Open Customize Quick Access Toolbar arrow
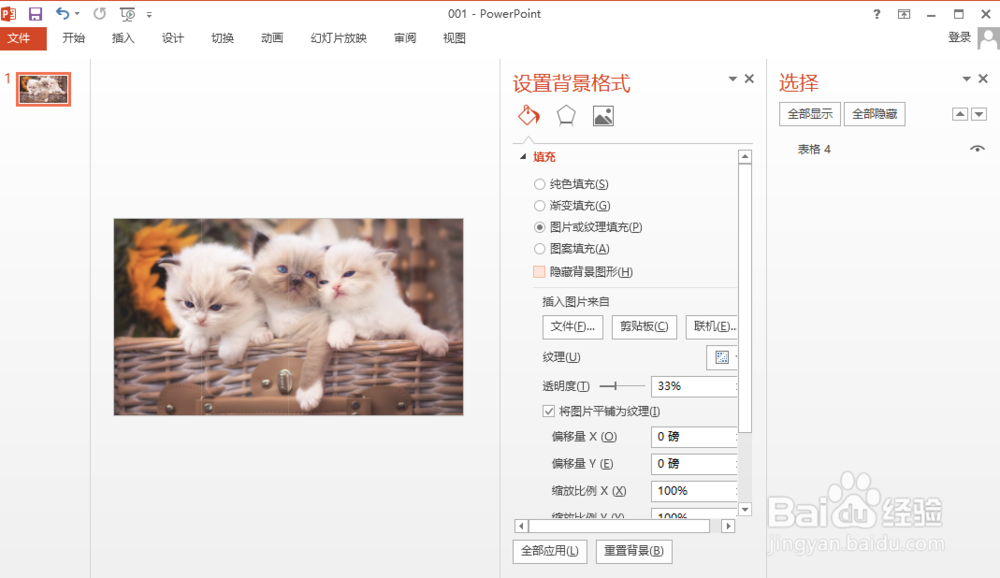Screen dimensions: 1000x578 point(149,14)
